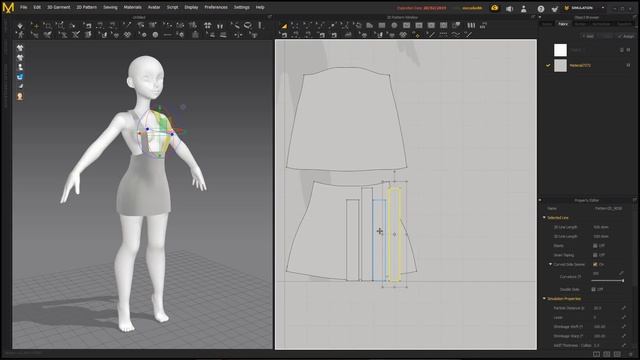Choose the Ellipse pattern tool in 2D toolbar
640x360 pixels.
pyautogui.click(x=394, y=25)
